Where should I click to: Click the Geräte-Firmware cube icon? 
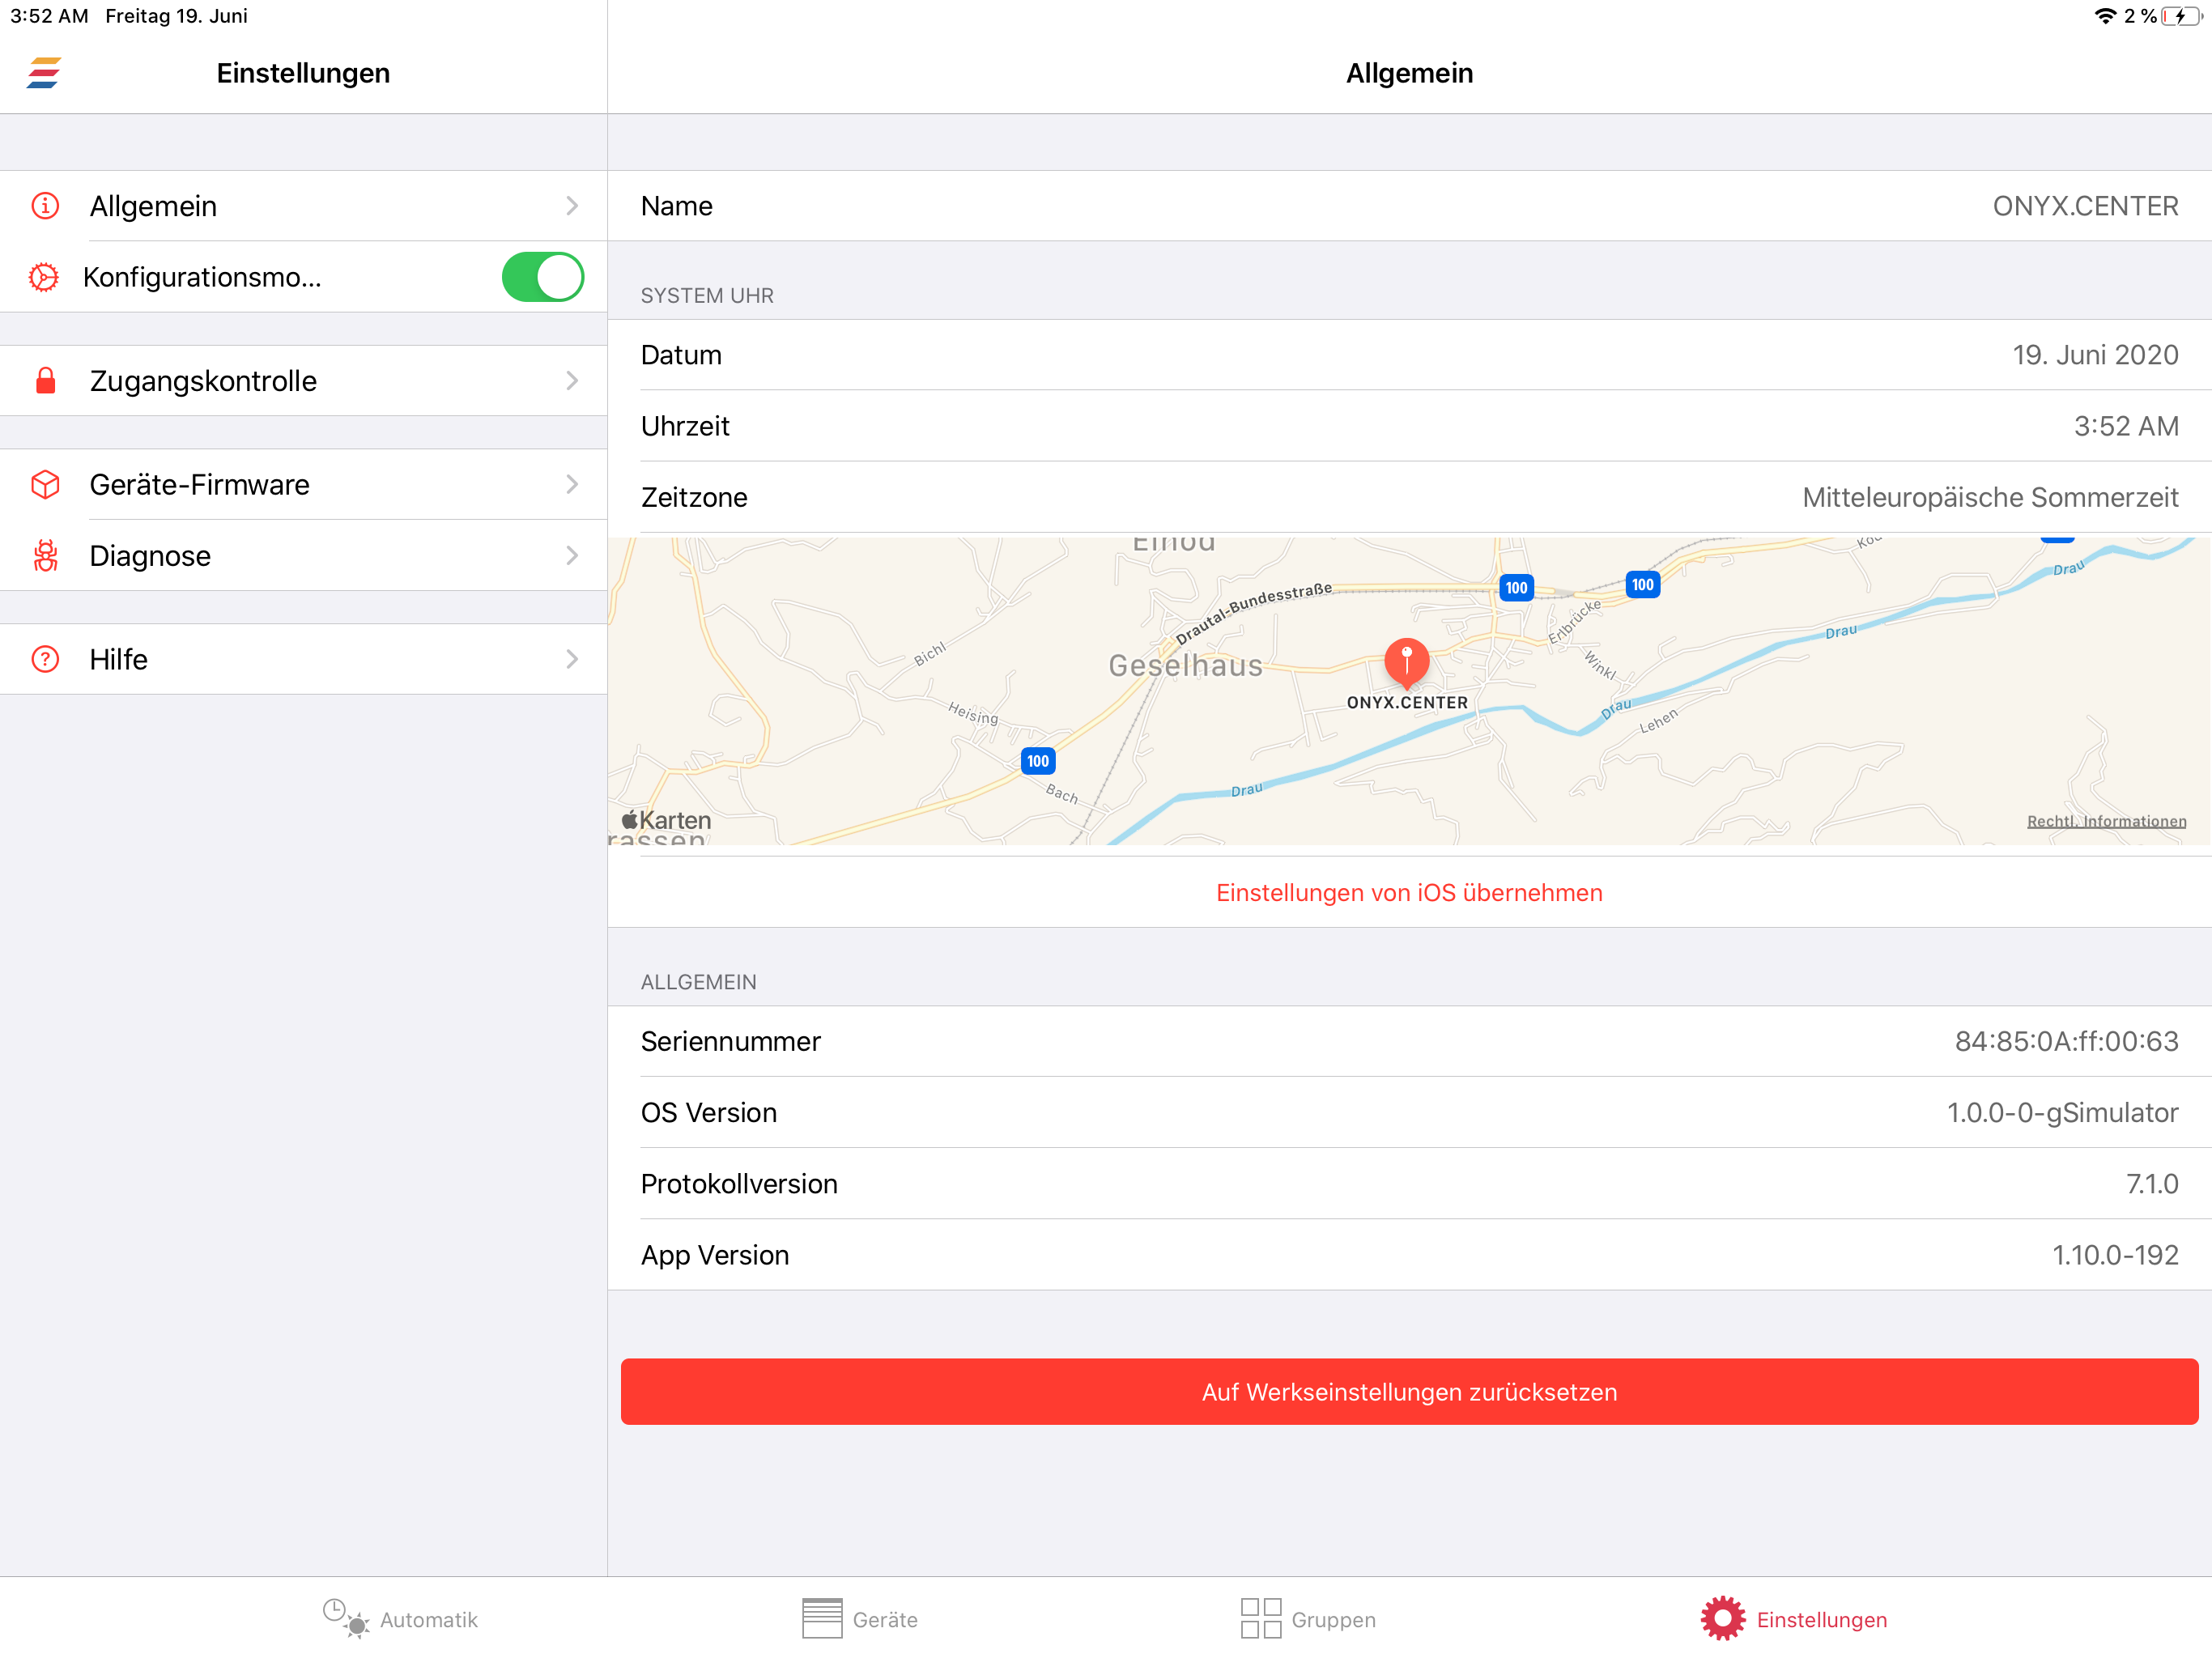coord(45,485)
